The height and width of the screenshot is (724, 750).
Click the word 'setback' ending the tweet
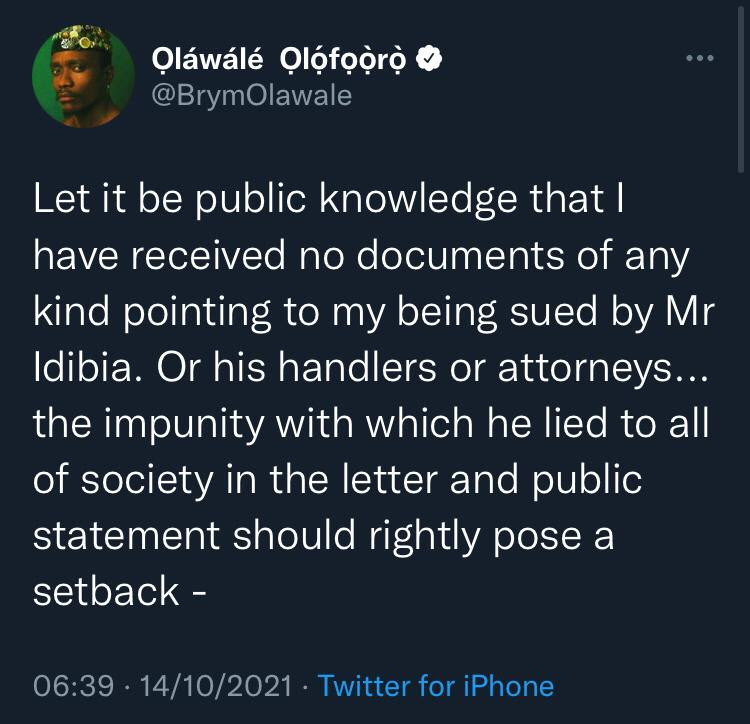coord(106,591)
